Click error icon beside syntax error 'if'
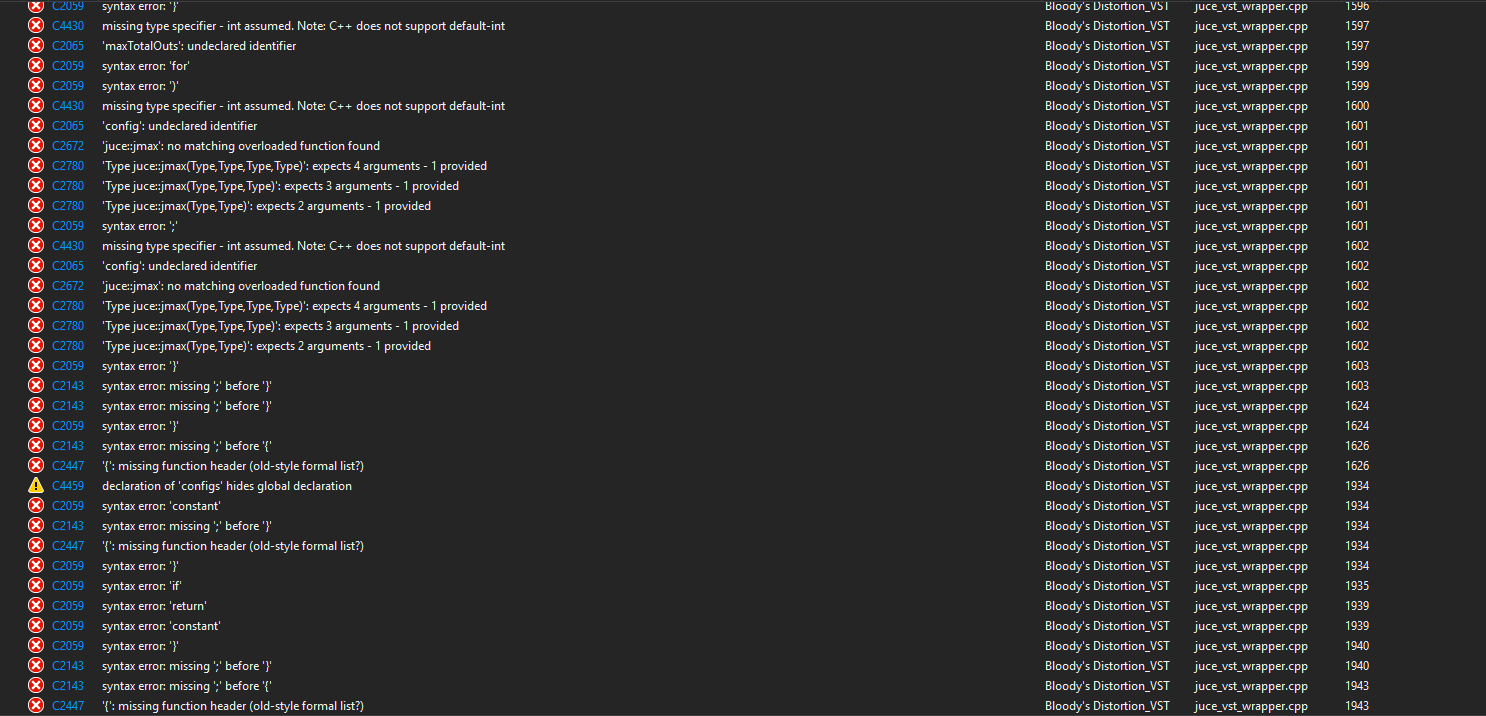This screenshot has height=716, width=1486. pyautogui.click(x=36, y=585)
